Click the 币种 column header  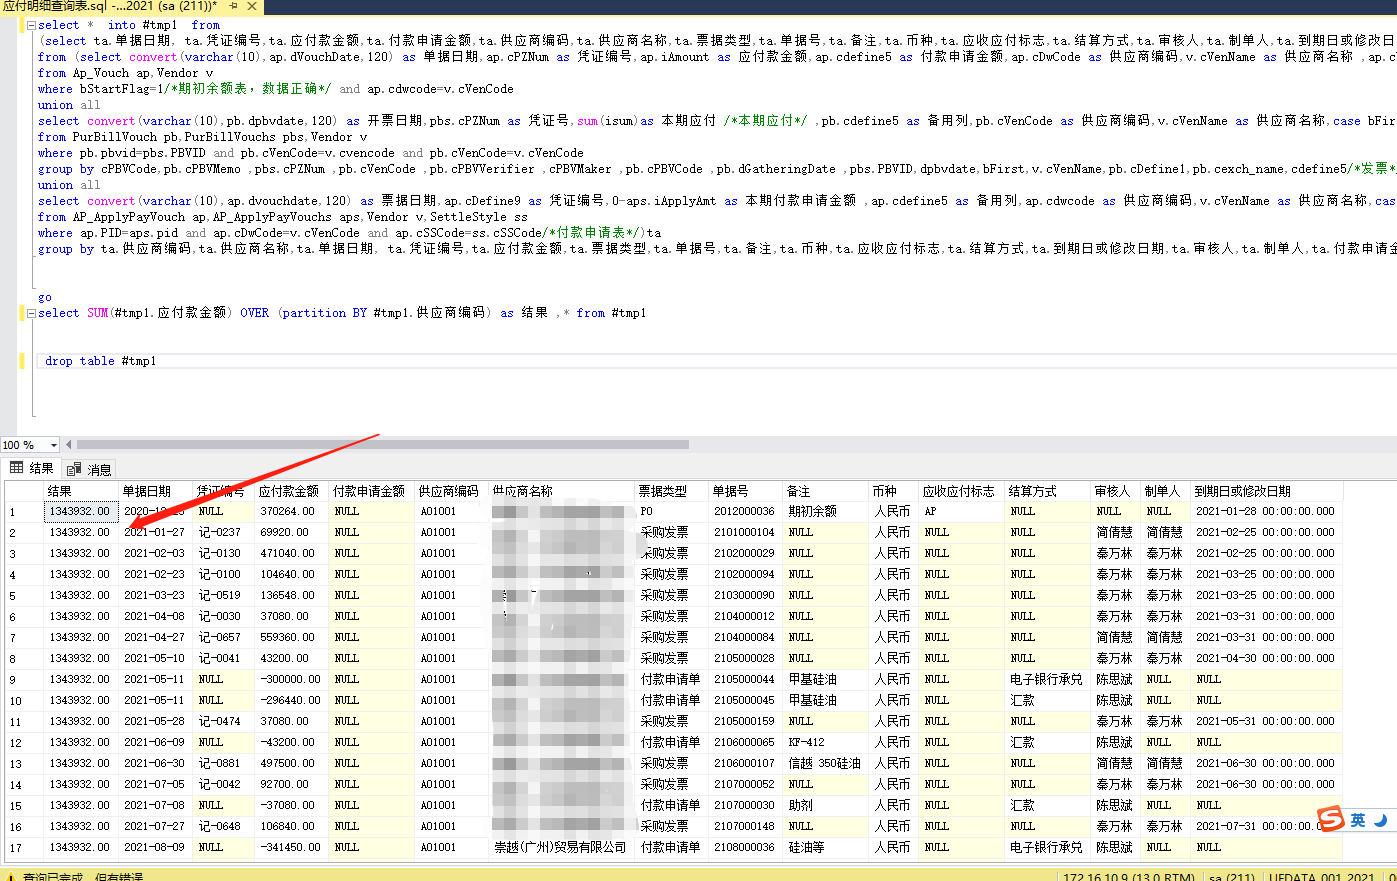click(894, 491)
